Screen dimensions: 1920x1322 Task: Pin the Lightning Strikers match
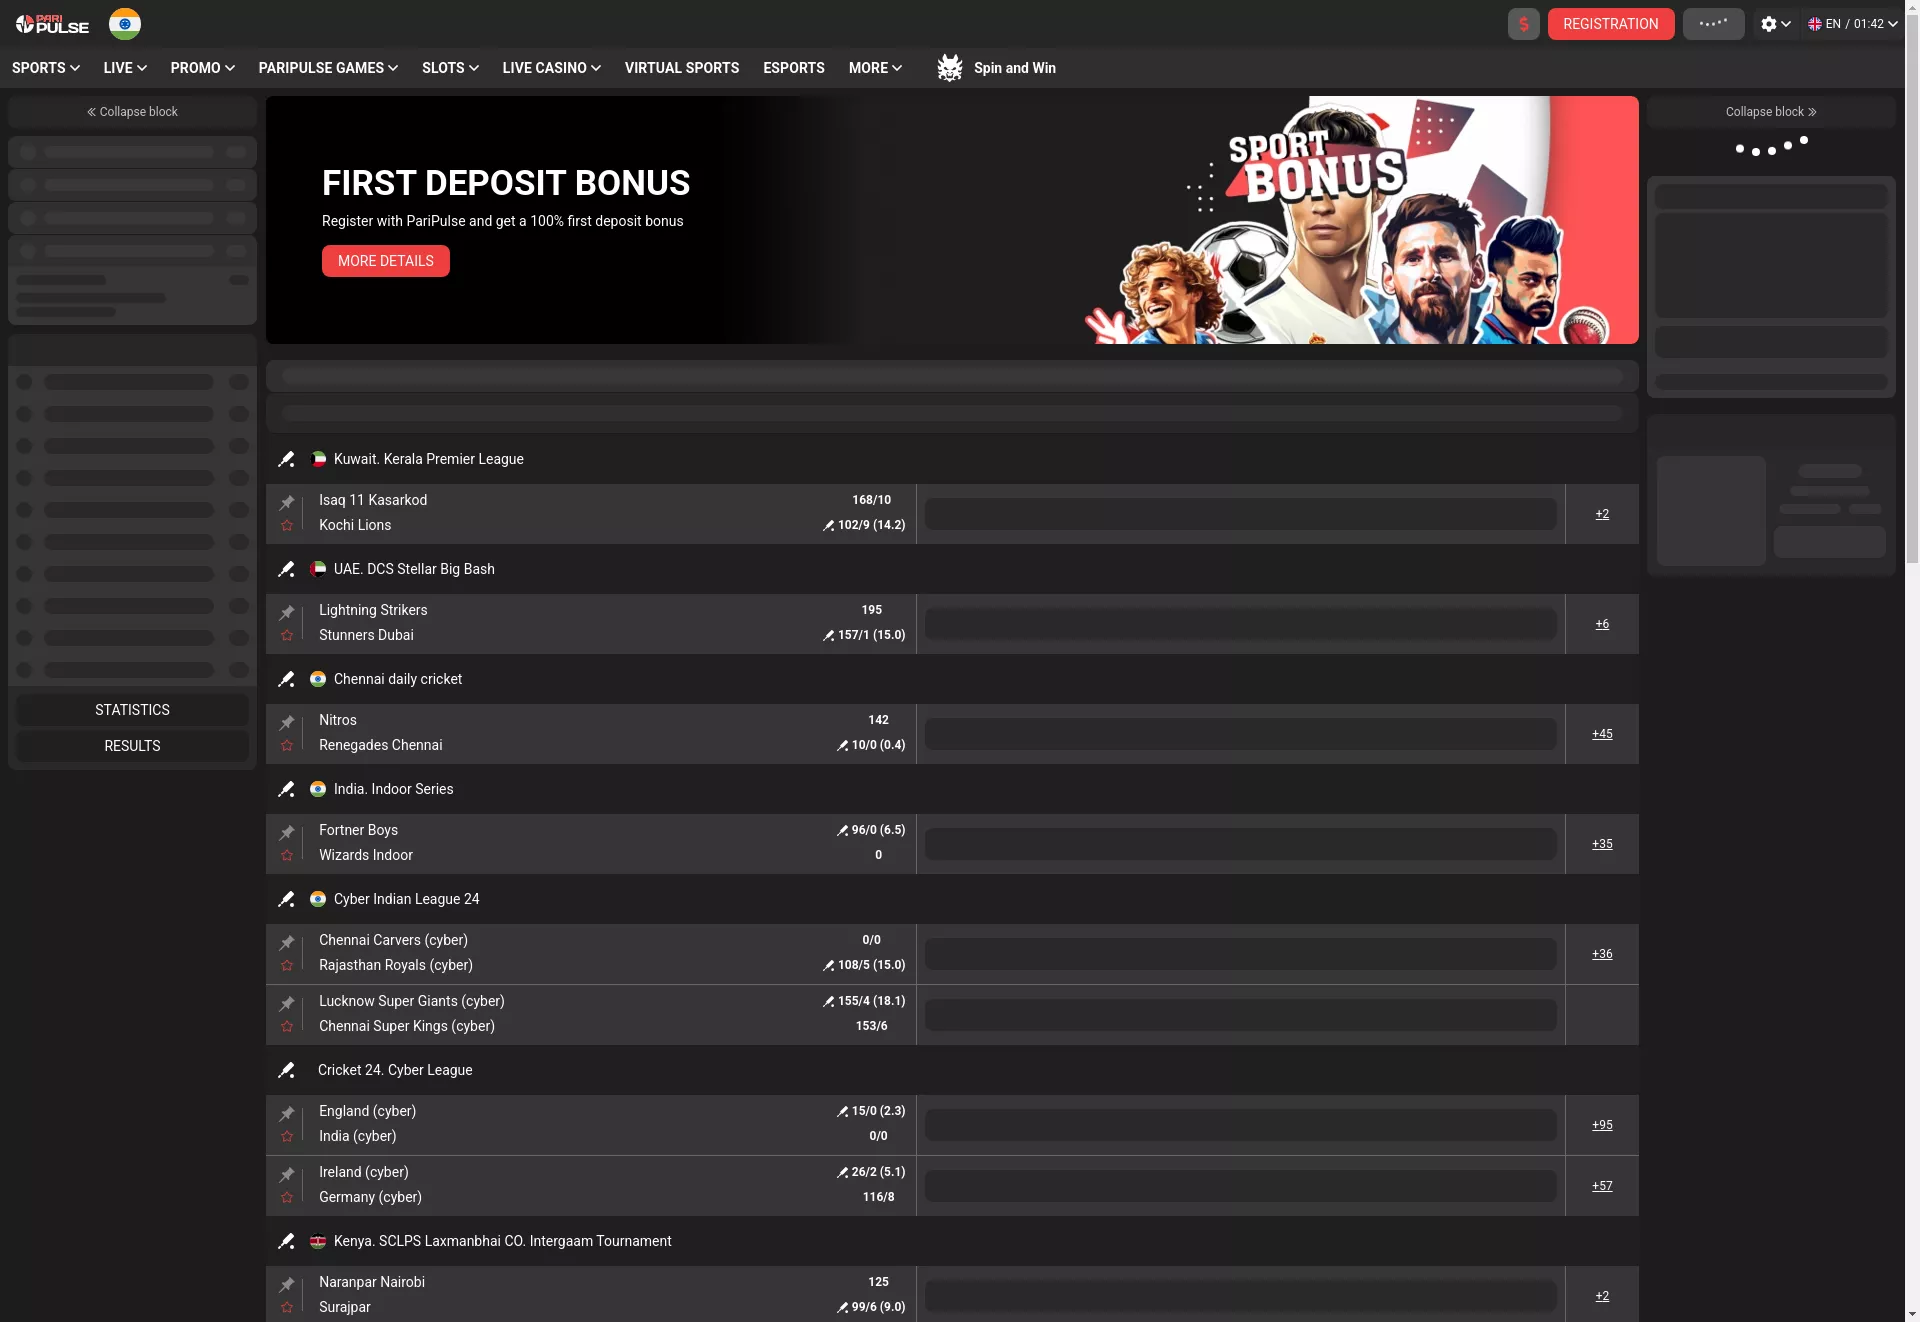(287, 612)
